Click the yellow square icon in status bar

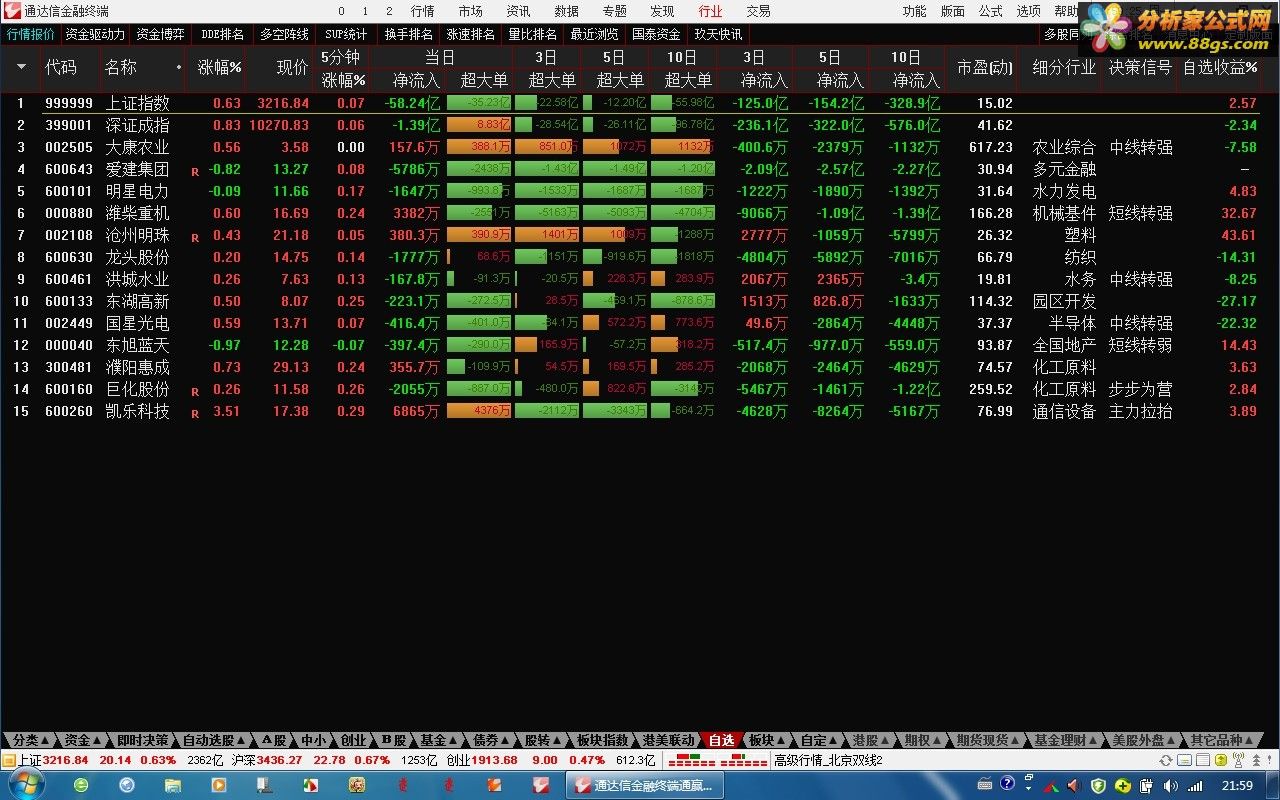coord(1220,761)
